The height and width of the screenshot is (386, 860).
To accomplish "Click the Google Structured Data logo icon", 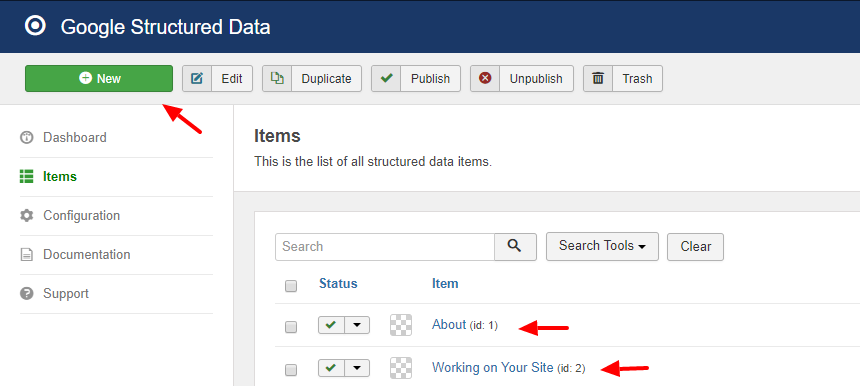I will click(x=35, y=26).
